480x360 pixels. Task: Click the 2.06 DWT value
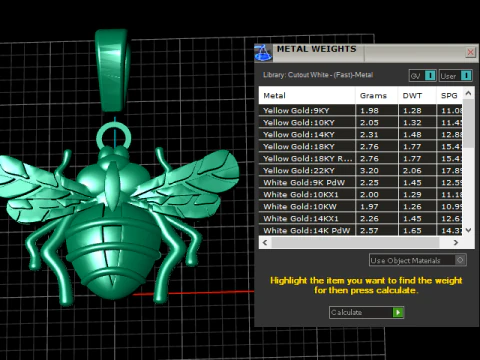412,170
